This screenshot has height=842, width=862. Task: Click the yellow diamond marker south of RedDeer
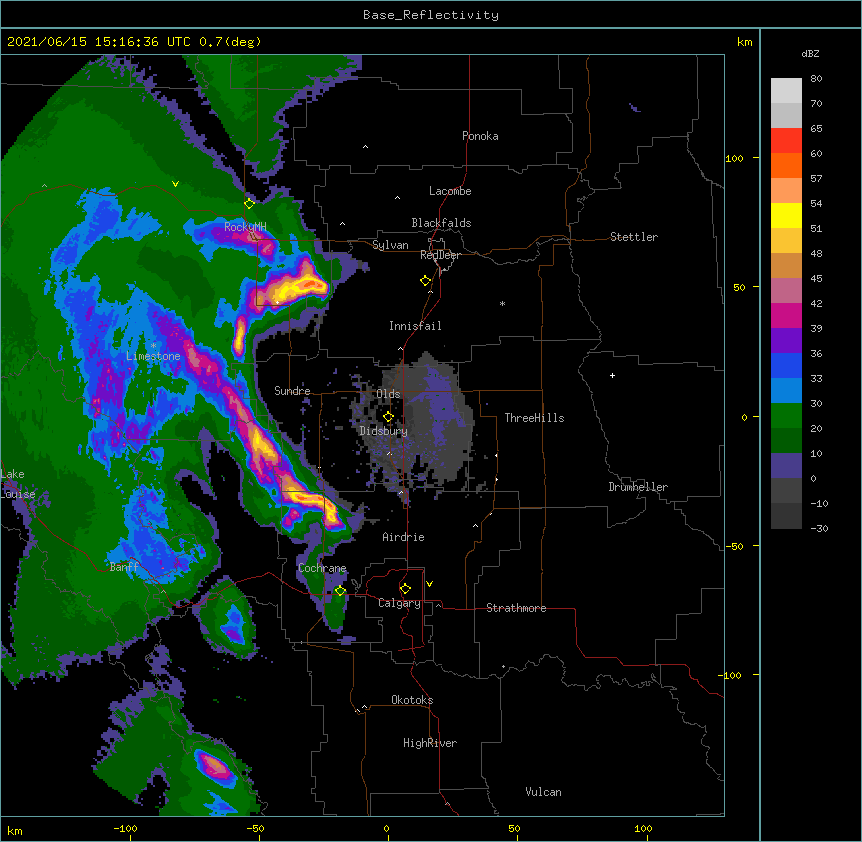(x=426, y=281)
